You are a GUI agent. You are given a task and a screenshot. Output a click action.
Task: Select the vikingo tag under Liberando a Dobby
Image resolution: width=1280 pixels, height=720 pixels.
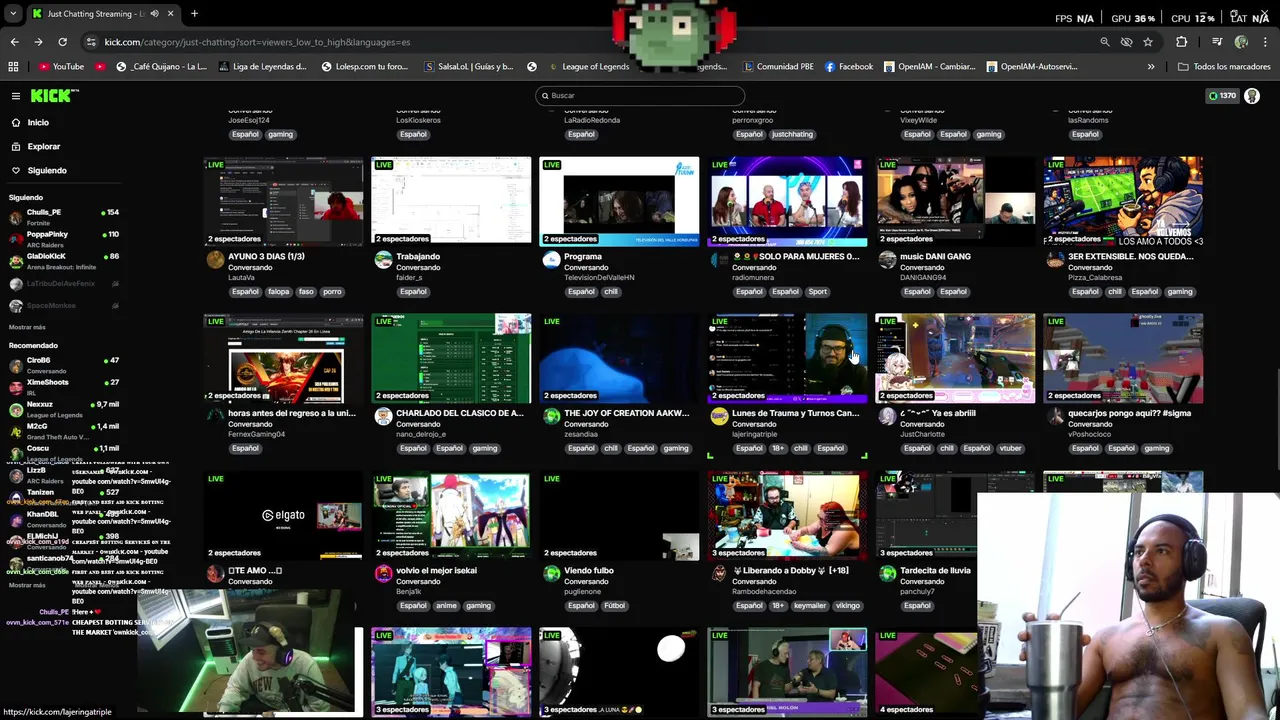click(x=847, y=606)
